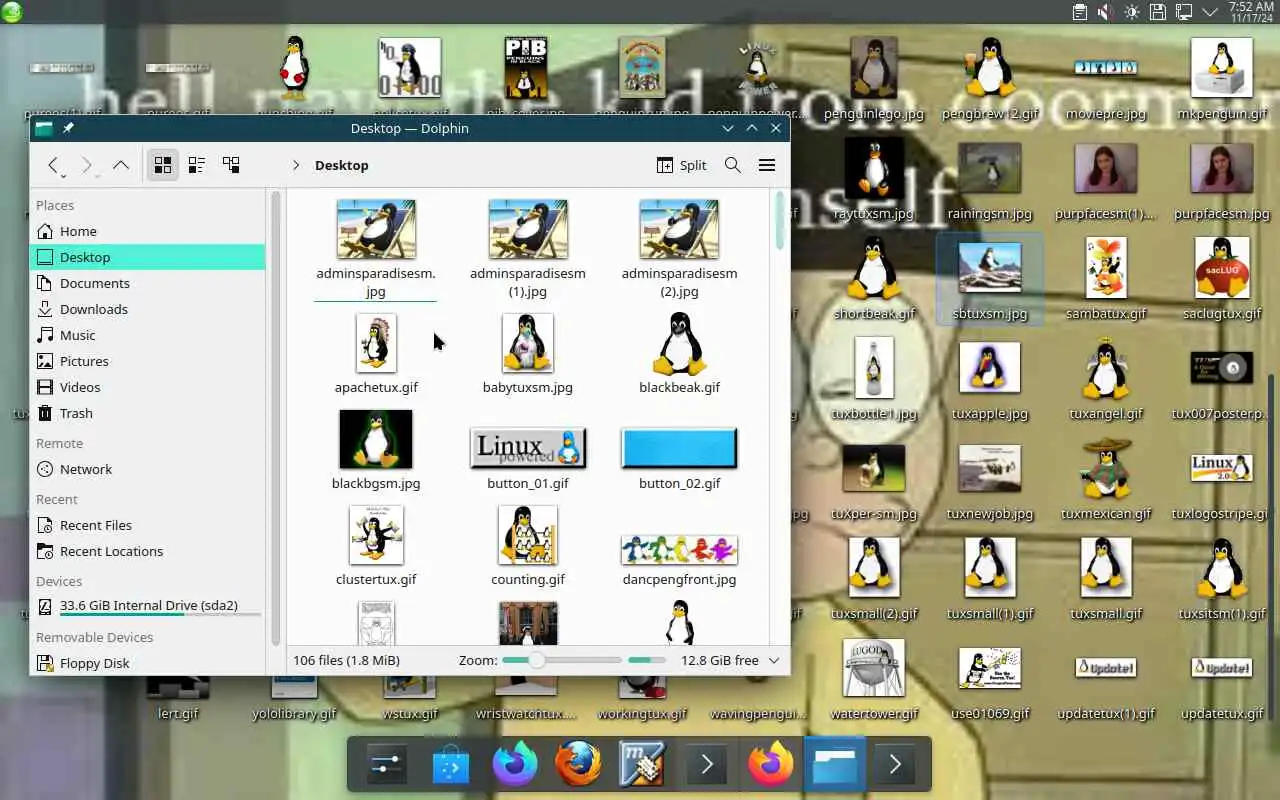The height and width of the screenshot is (800, 1280).
Task: Click the free space bar in status bar
Action: point(647,660)
